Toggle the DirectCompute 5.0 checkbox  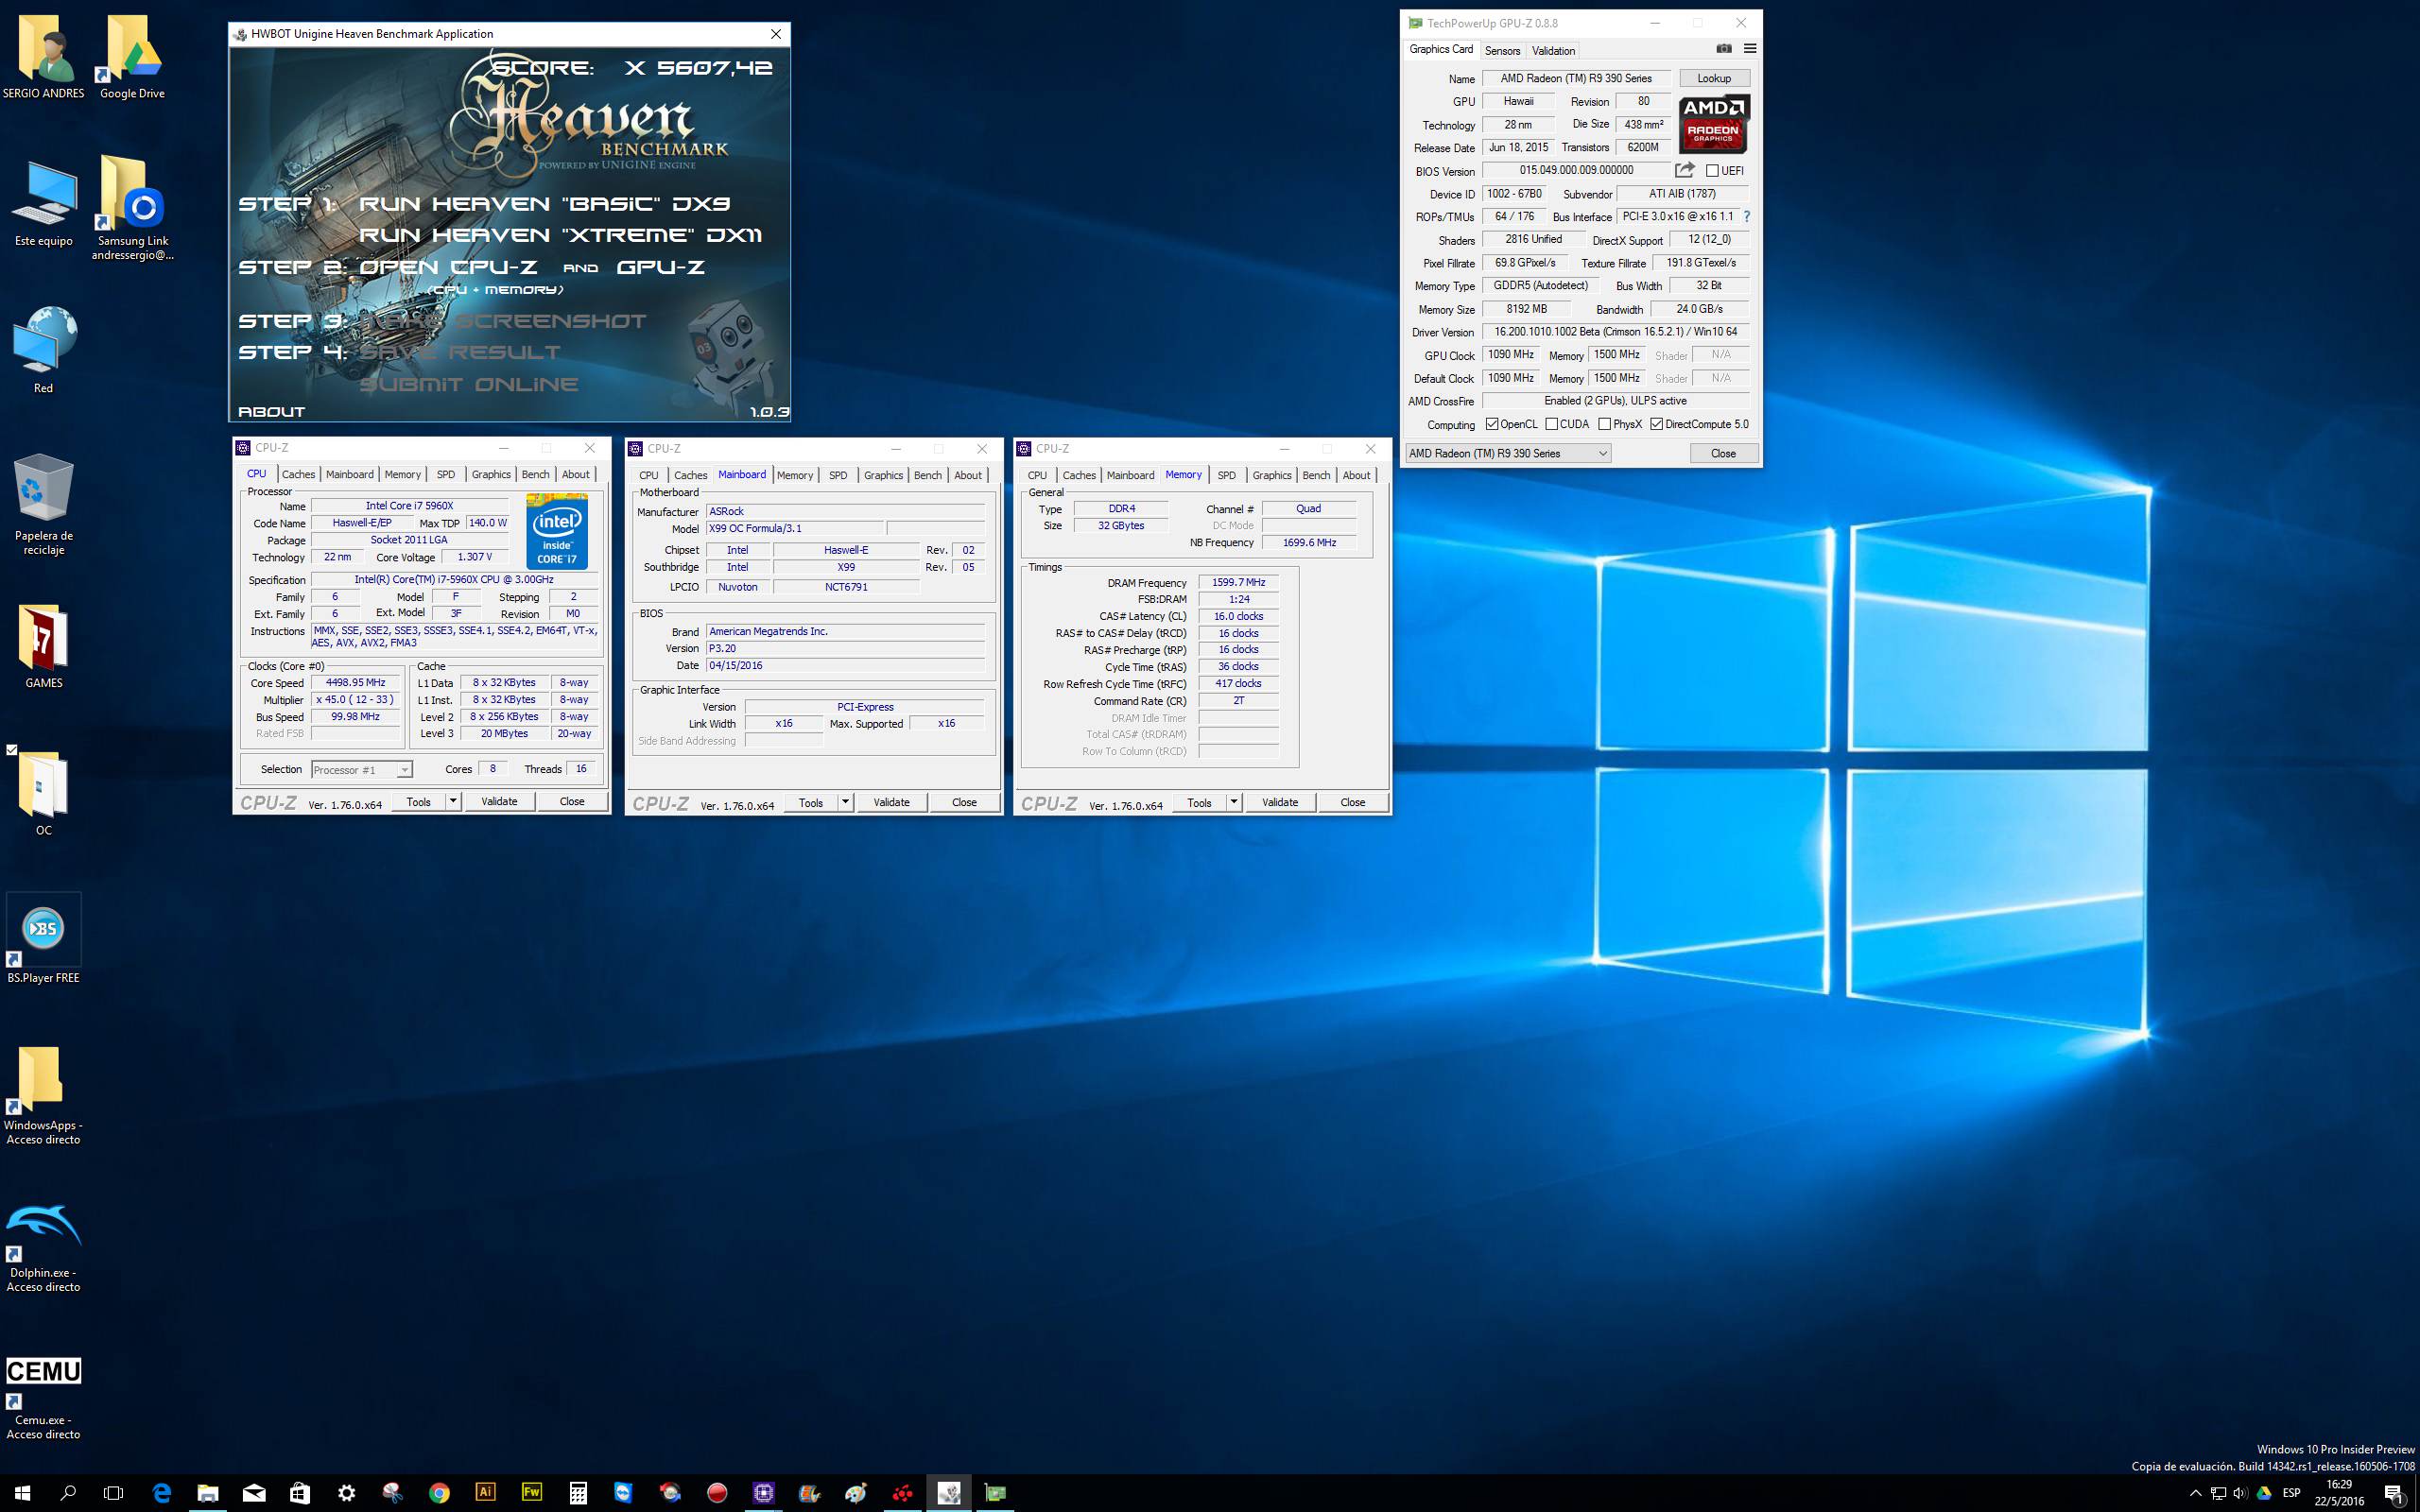(1656, 424)
